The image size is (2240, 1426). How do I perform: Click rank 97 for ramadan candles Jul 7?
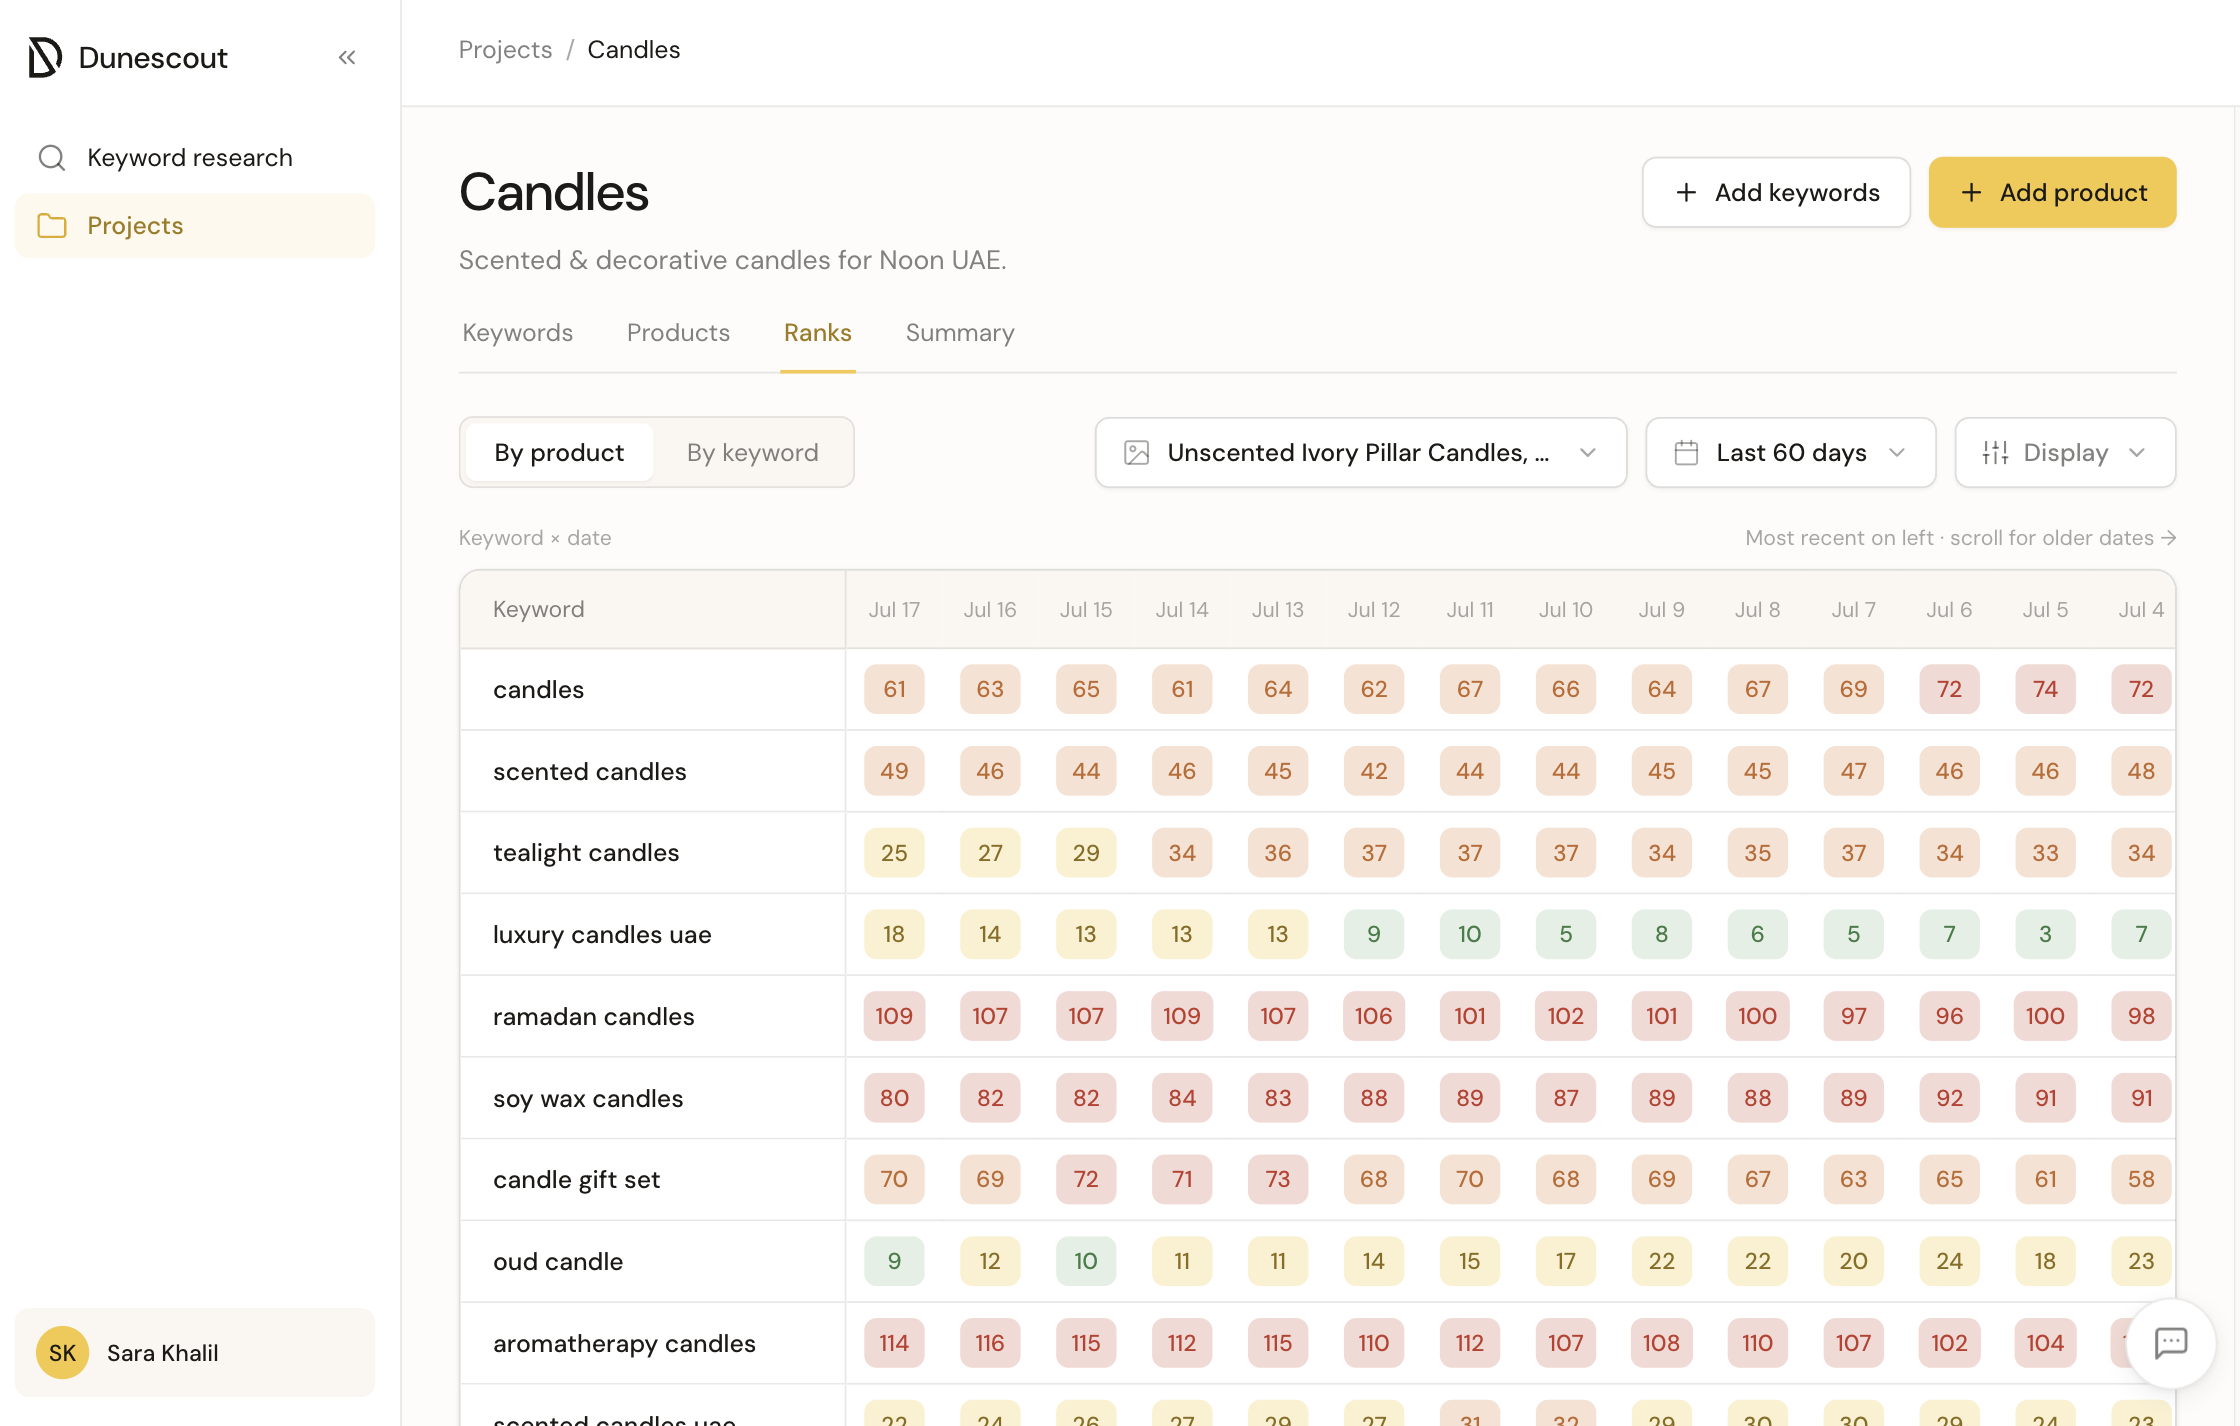tap(1853, 1017)
